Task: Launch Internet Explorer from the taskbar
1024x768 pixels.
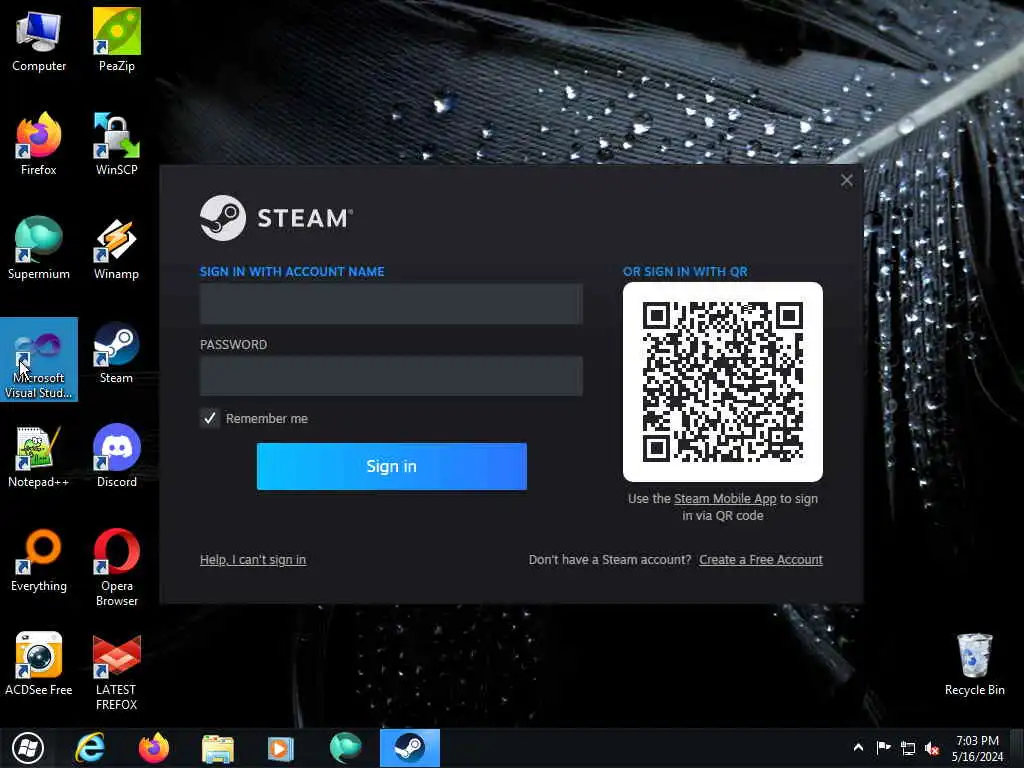Action: point(90,748)
